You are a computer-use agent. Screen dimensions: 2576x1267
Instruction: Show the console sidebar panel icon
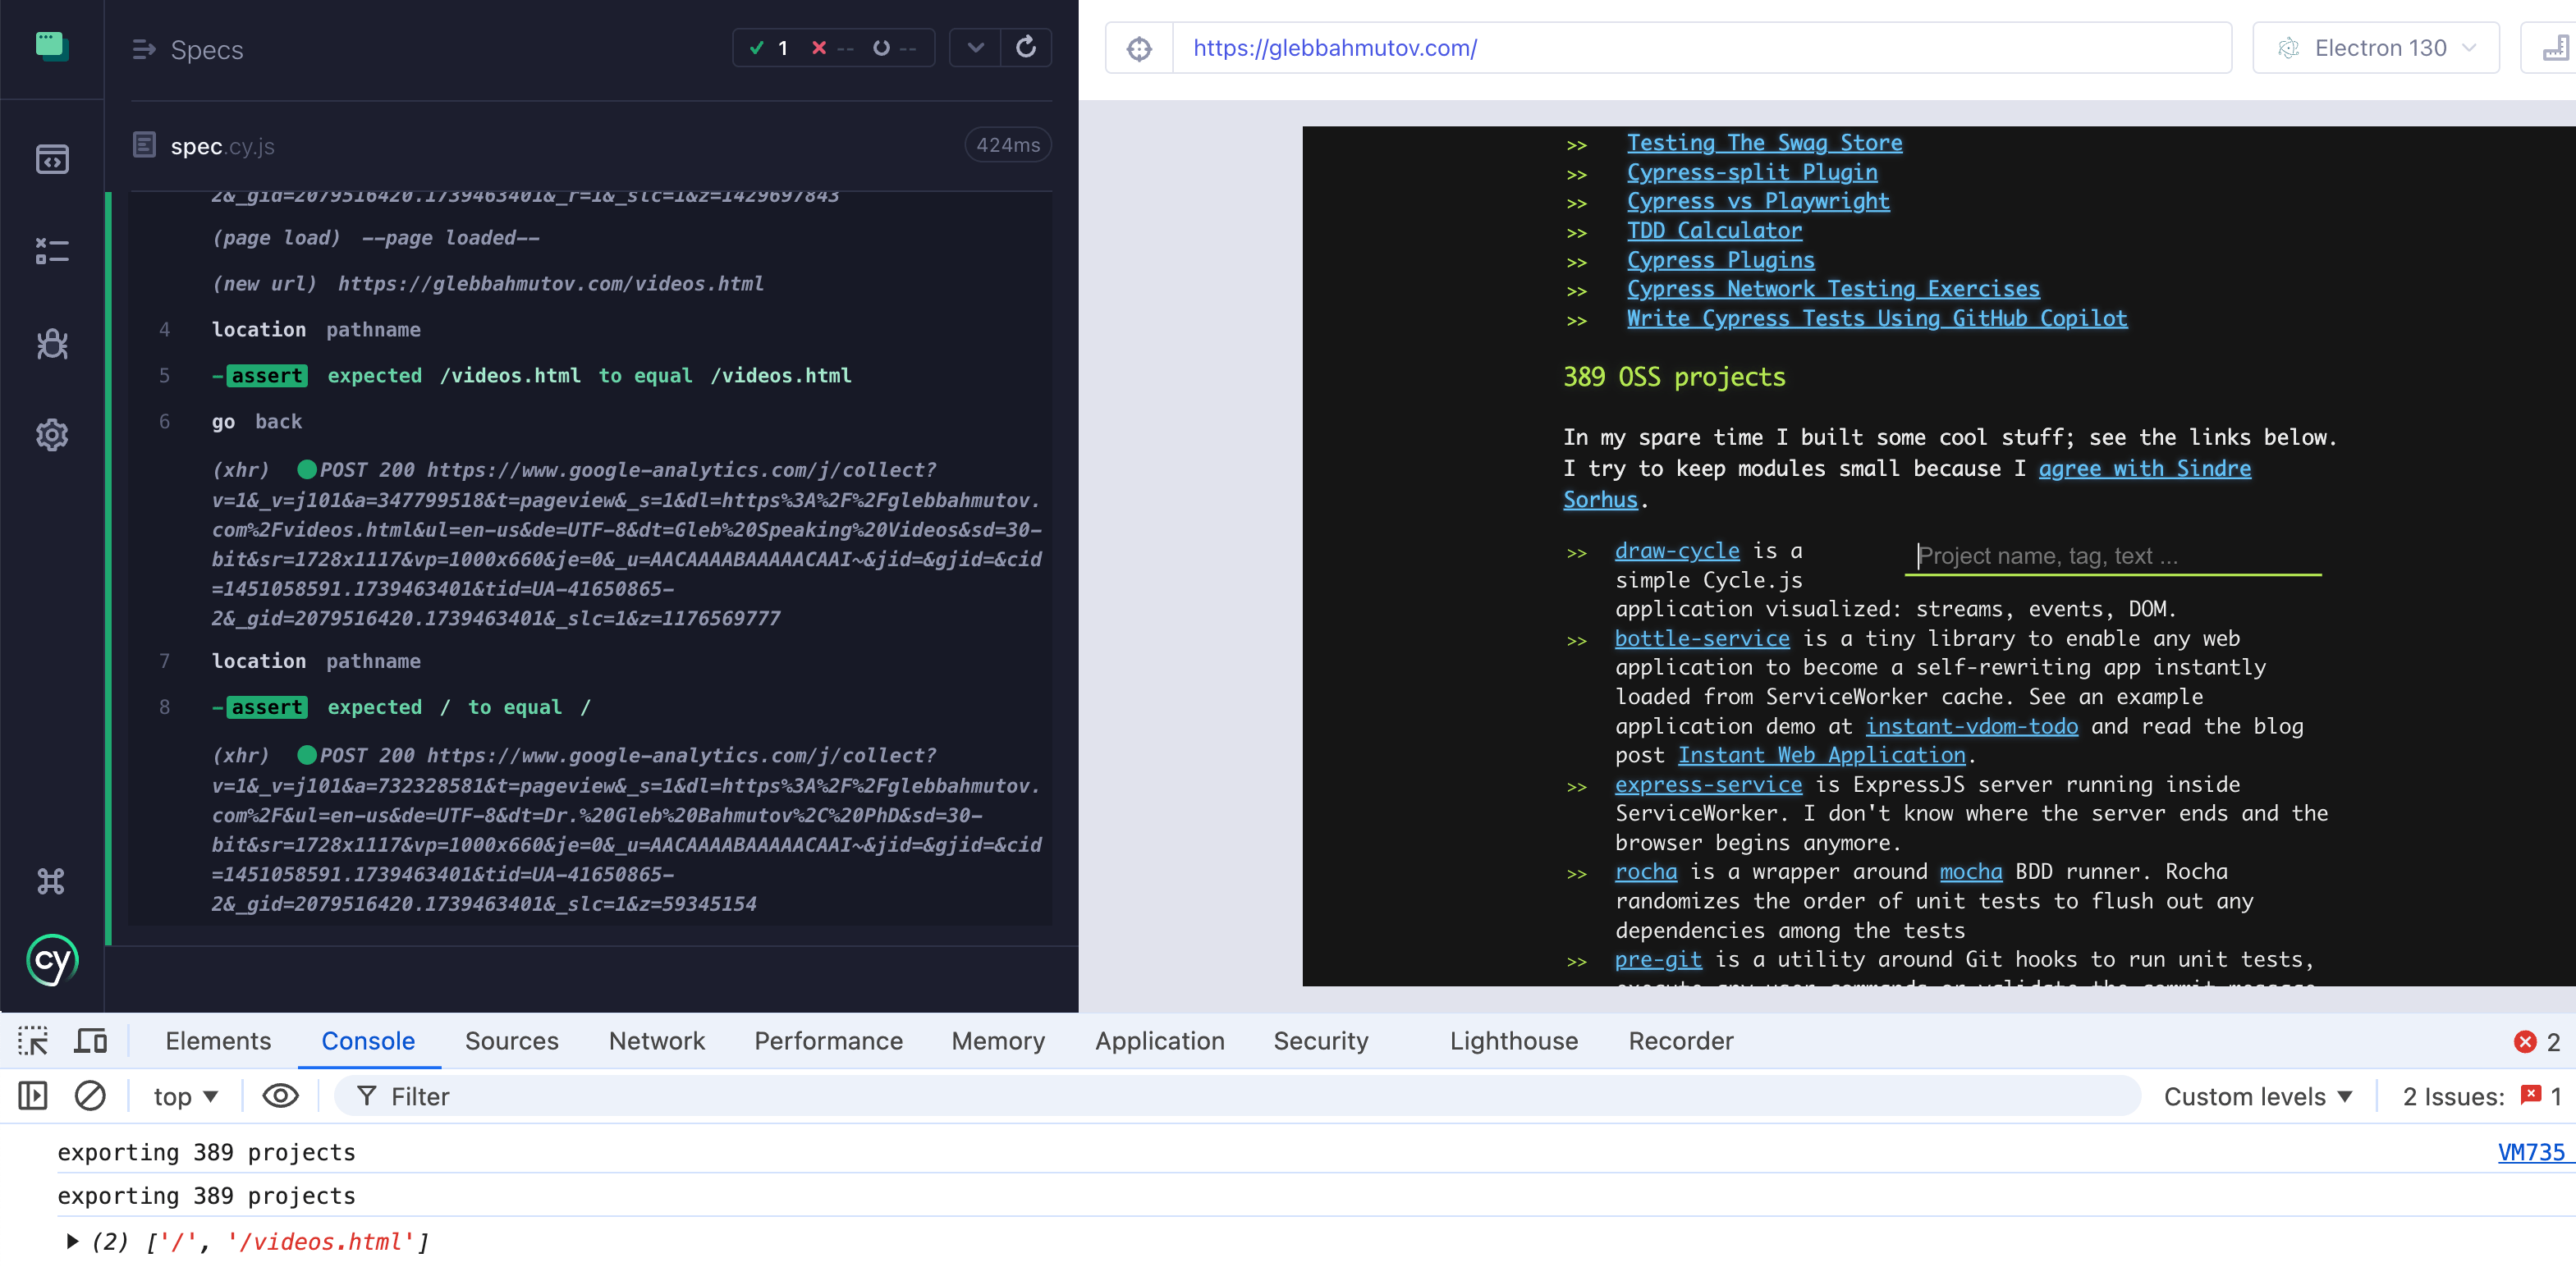coord(33,1096)
